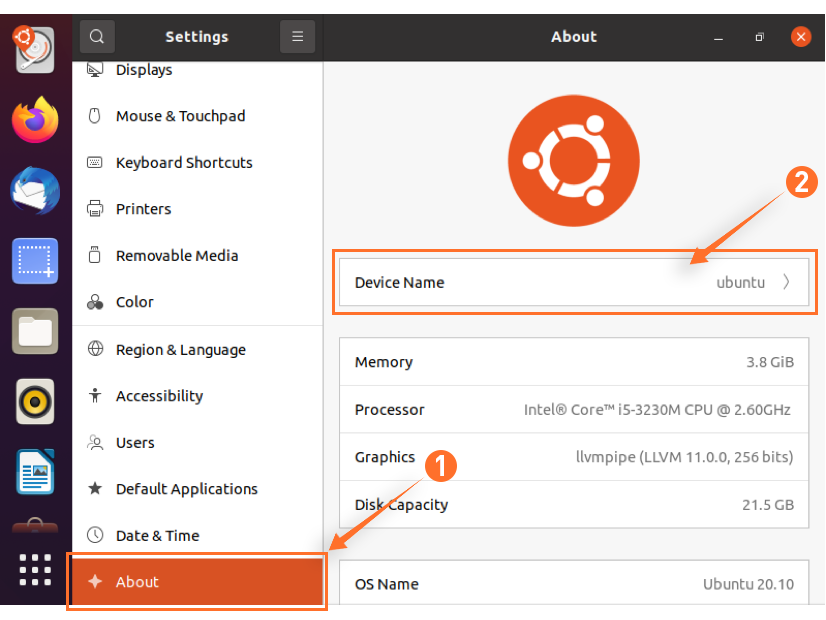
Task: Launch Thunderbird Mail from the dock
Action: click(35, 190)
